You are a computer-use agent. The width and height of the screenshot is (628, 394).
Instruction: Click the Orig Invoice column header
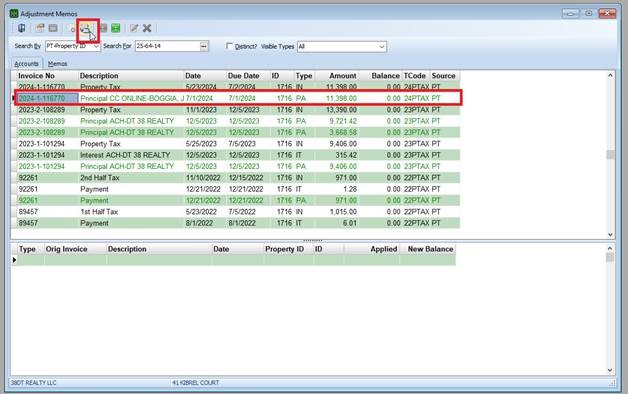[x=75, y=249]
